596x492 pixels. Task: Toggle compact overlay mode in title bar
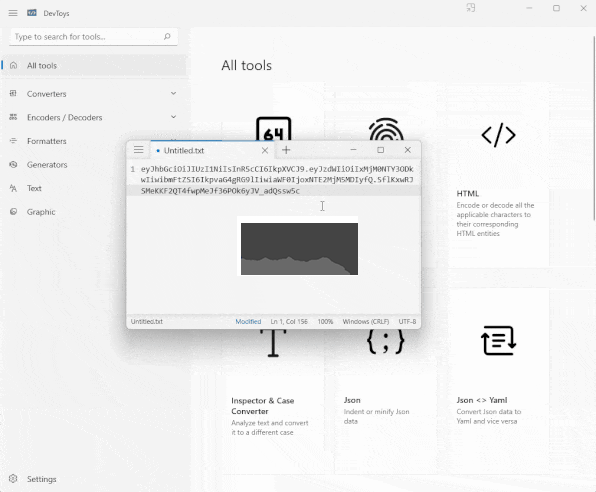coord(471,8)
